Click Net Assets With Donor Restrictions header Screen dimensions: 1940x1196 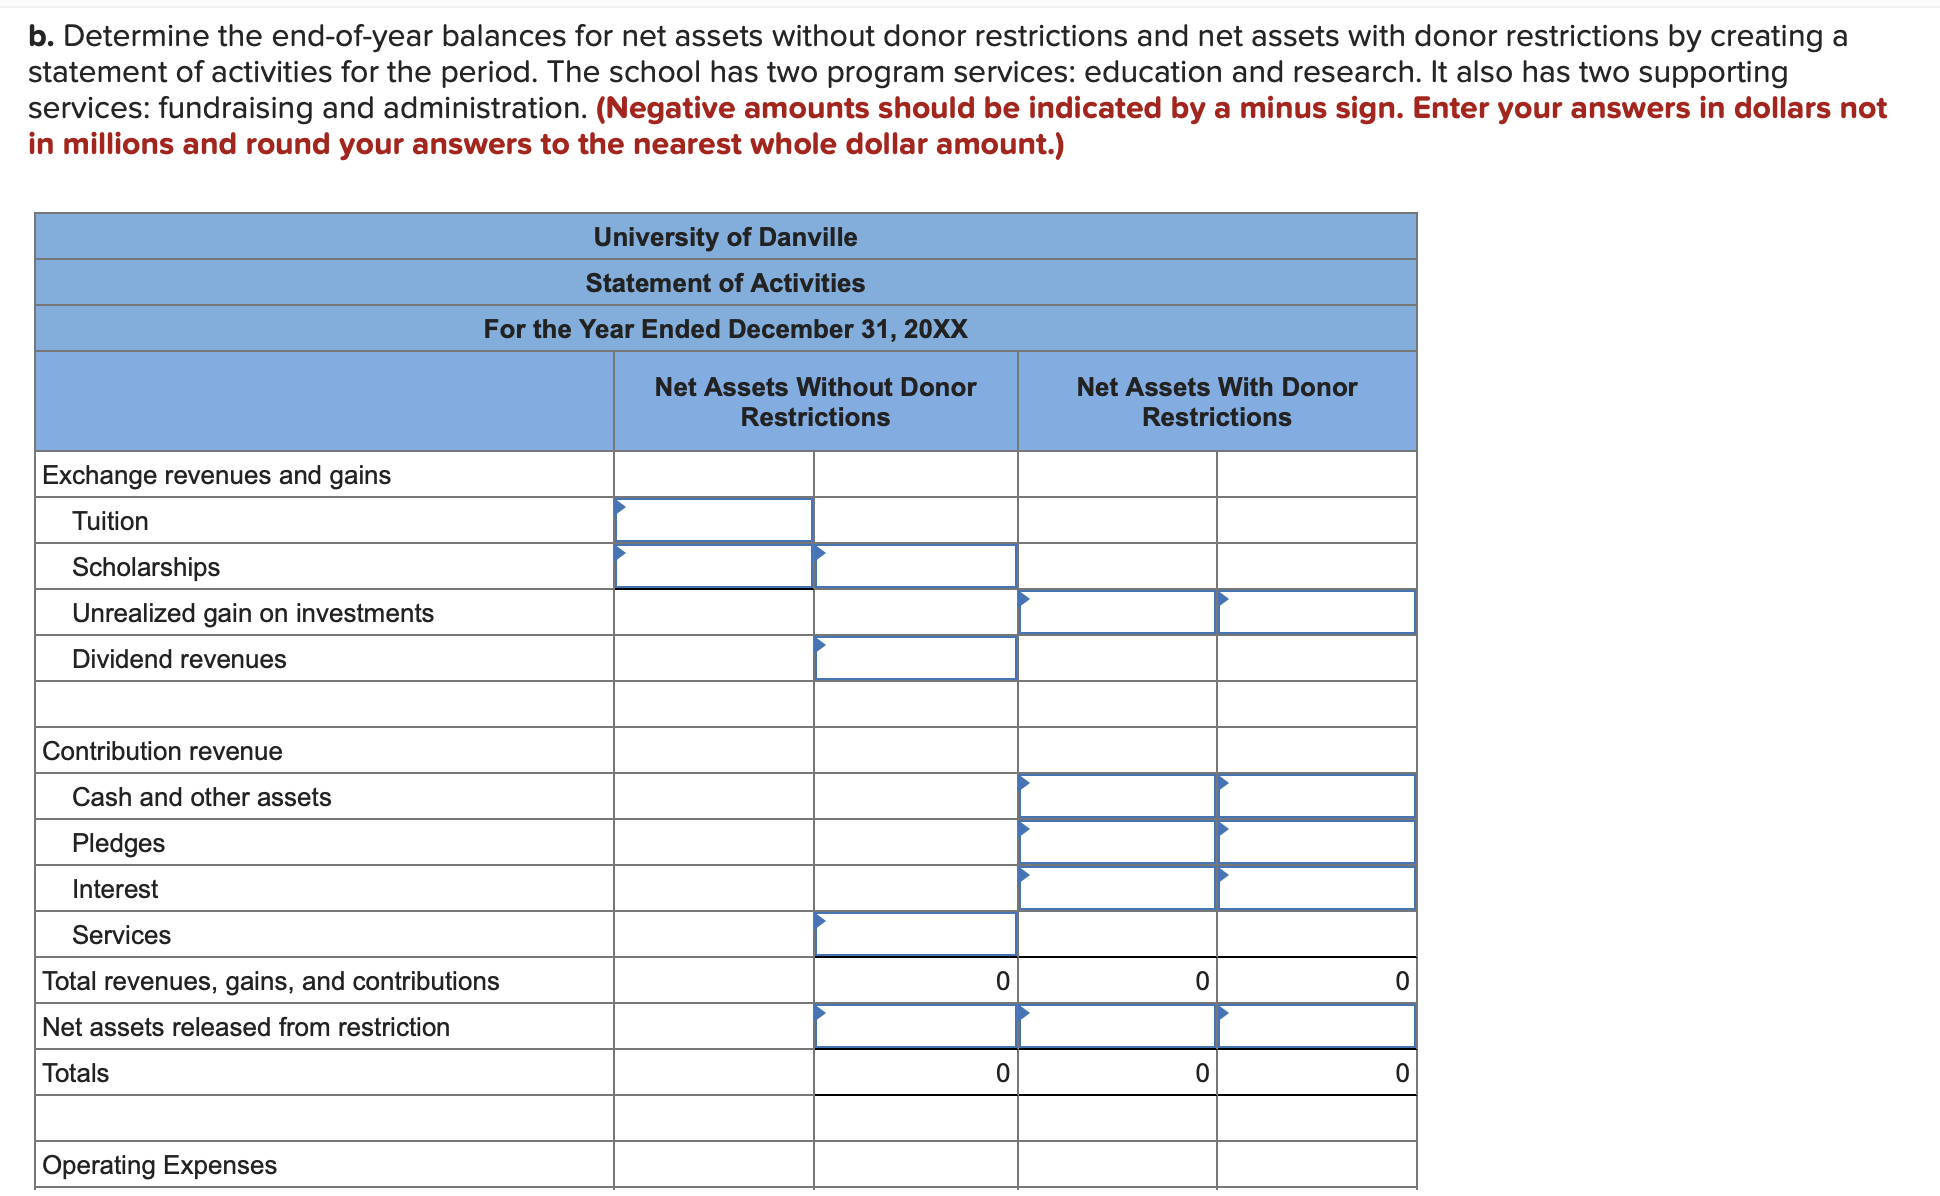pos(1216,401)
